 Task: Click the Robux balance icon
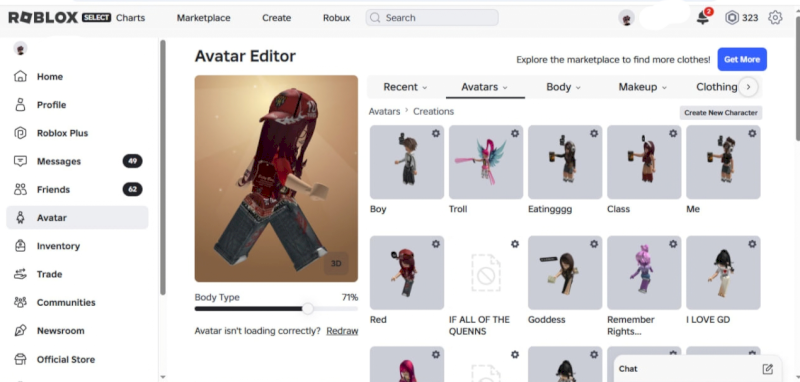click(x=732, y=18)
